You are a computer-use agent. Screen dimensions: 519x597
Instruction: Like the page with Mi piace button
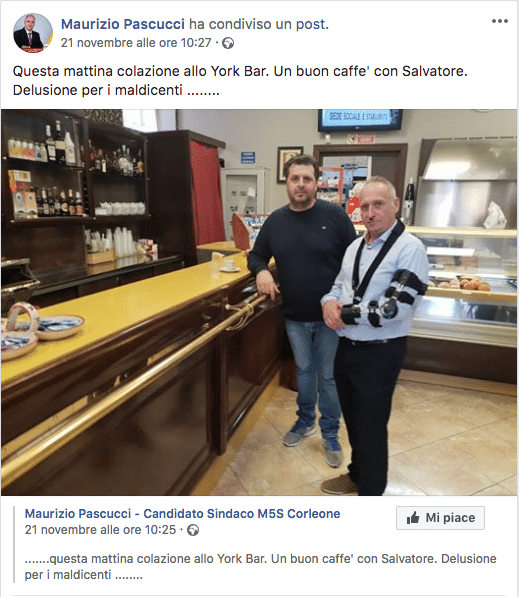(440, 518)
